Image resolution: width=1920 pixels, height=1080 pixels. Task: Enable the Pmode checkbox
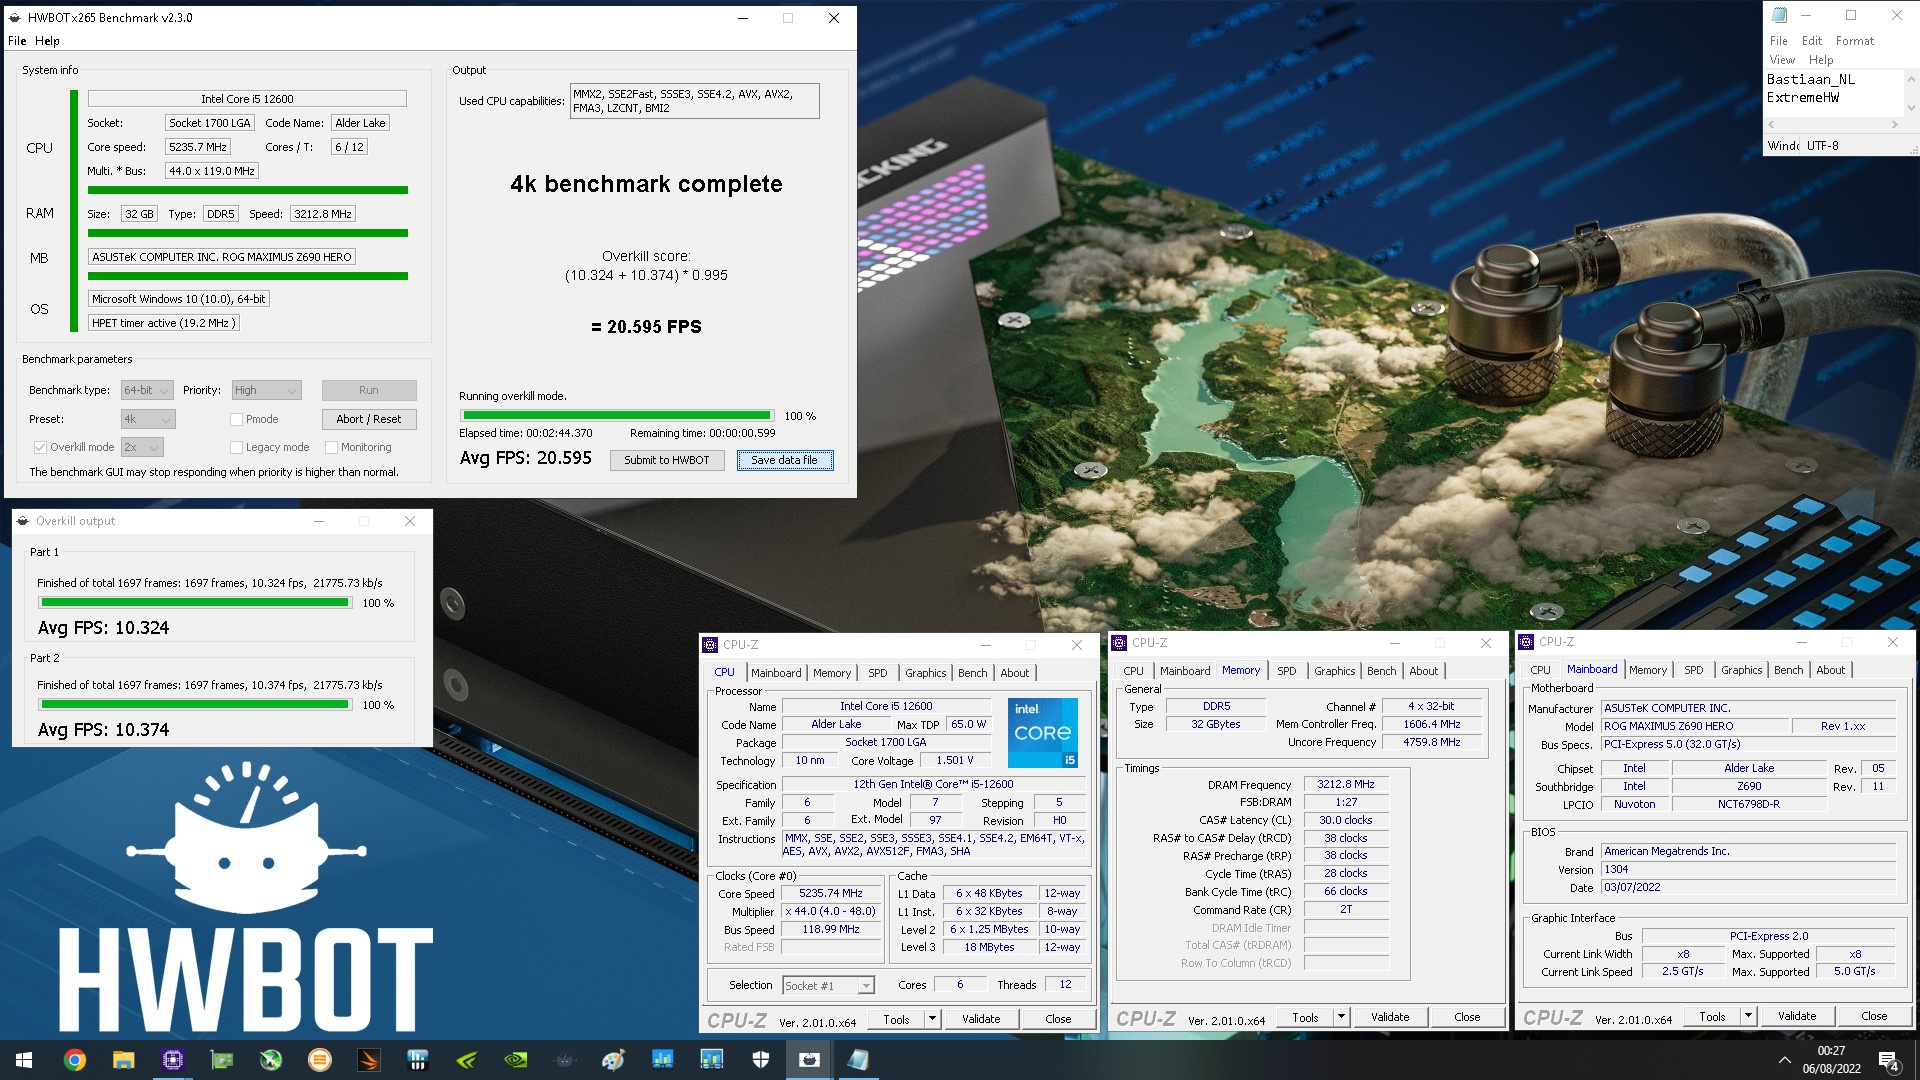click(236, 419)
